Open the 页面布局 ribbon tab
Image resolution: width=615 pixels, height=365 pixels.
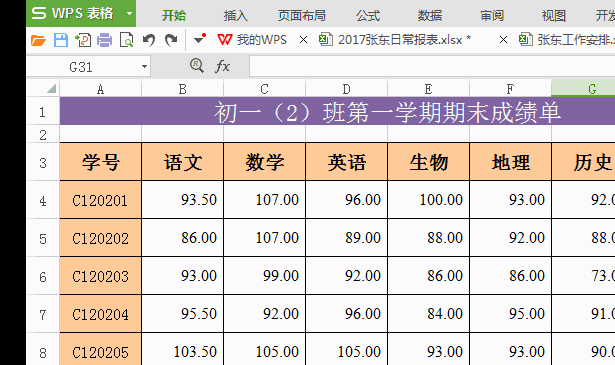(302, 16)
